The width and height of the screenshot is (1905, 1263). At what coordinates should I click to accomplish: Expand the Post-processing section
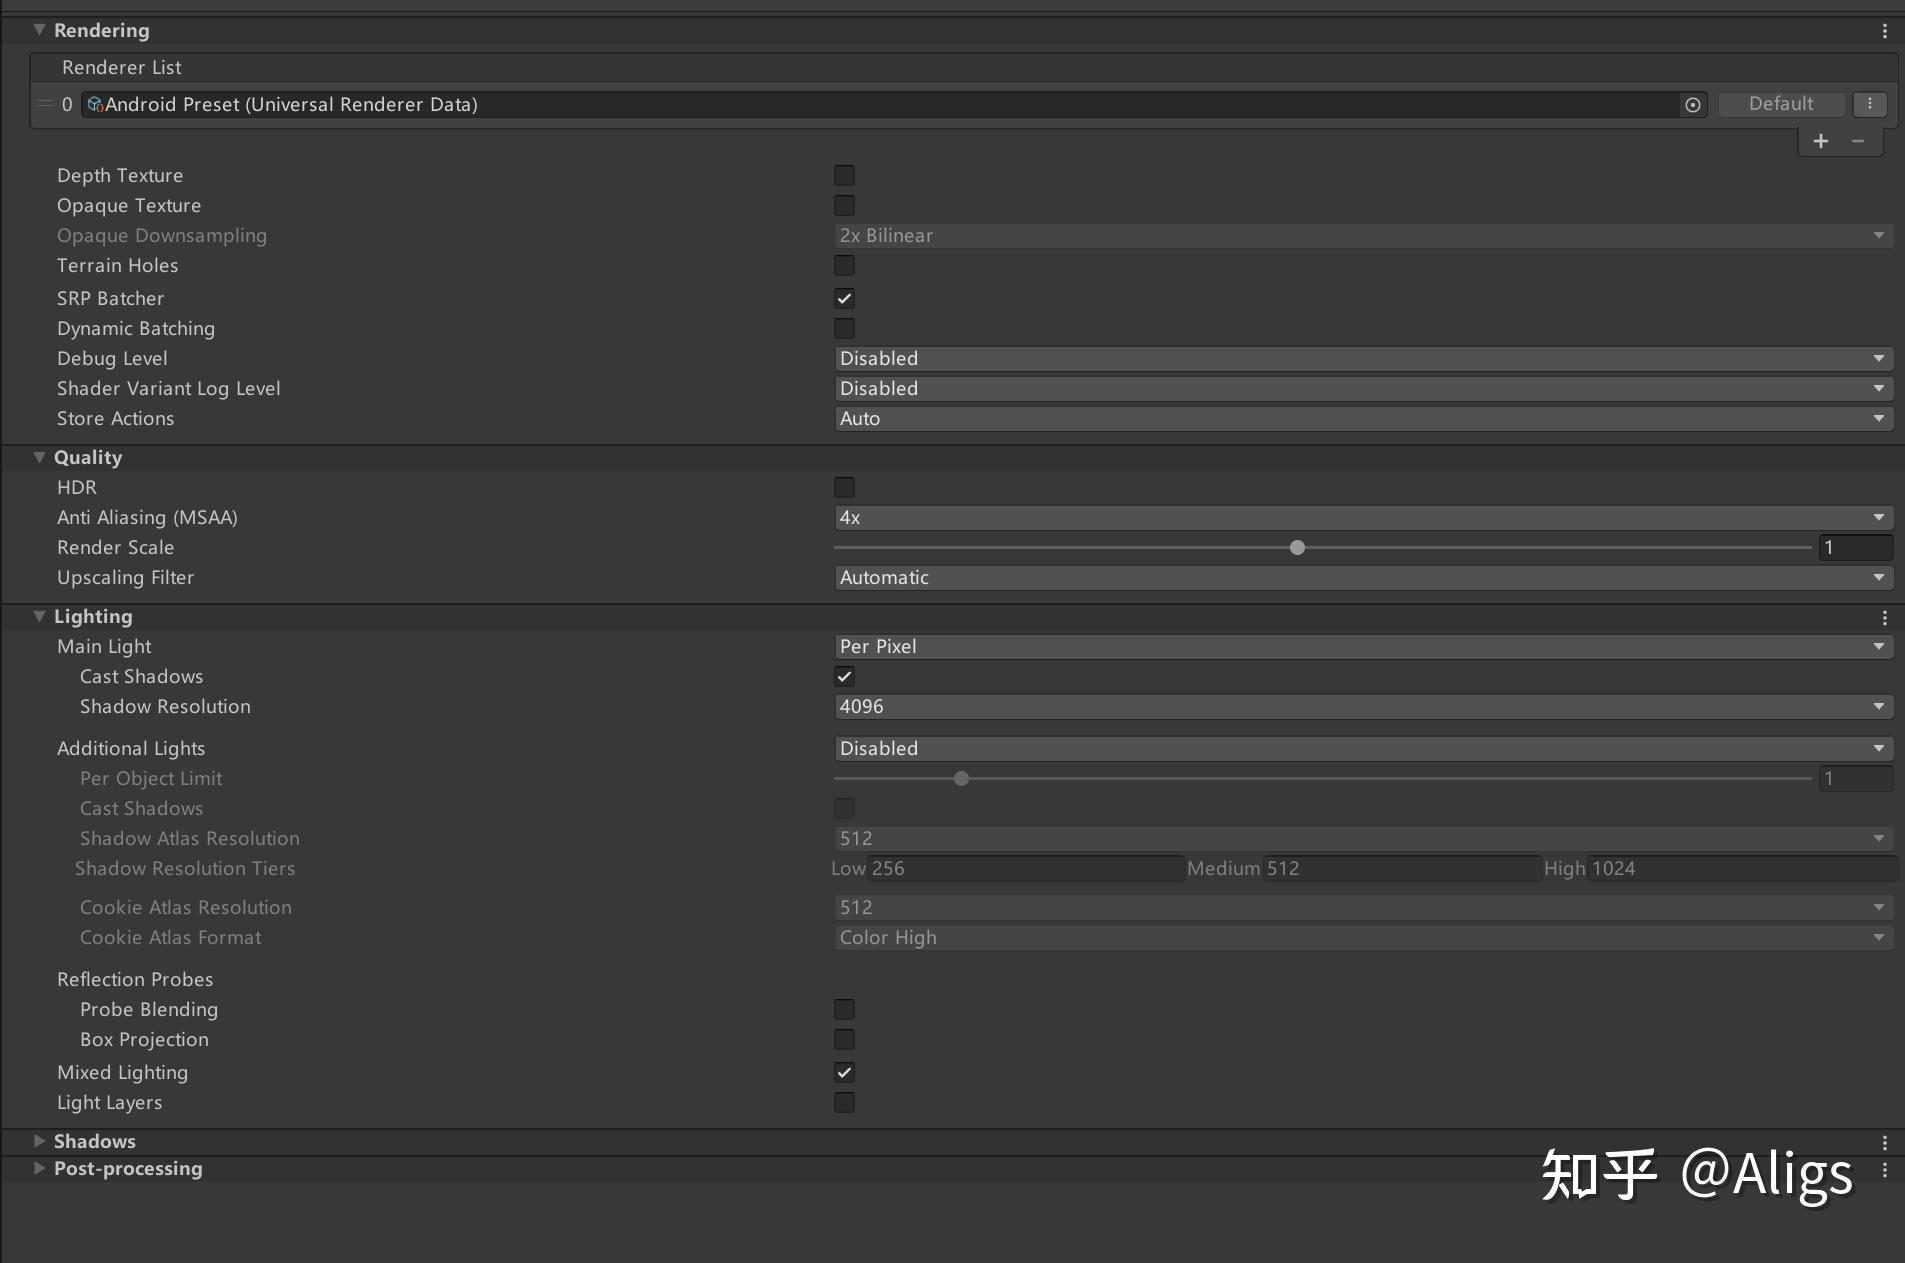point(40,1168)
